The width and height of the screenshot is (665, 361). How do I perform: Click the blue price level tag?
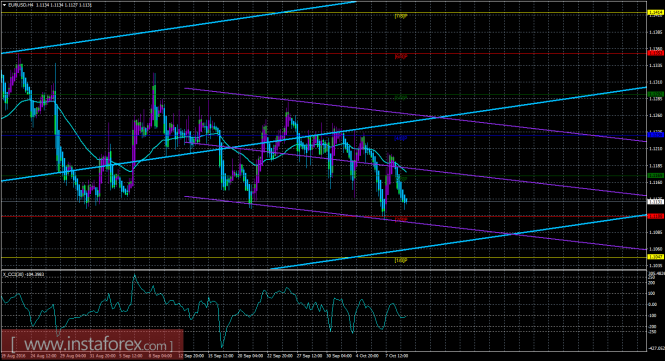[x=656, y=135]
